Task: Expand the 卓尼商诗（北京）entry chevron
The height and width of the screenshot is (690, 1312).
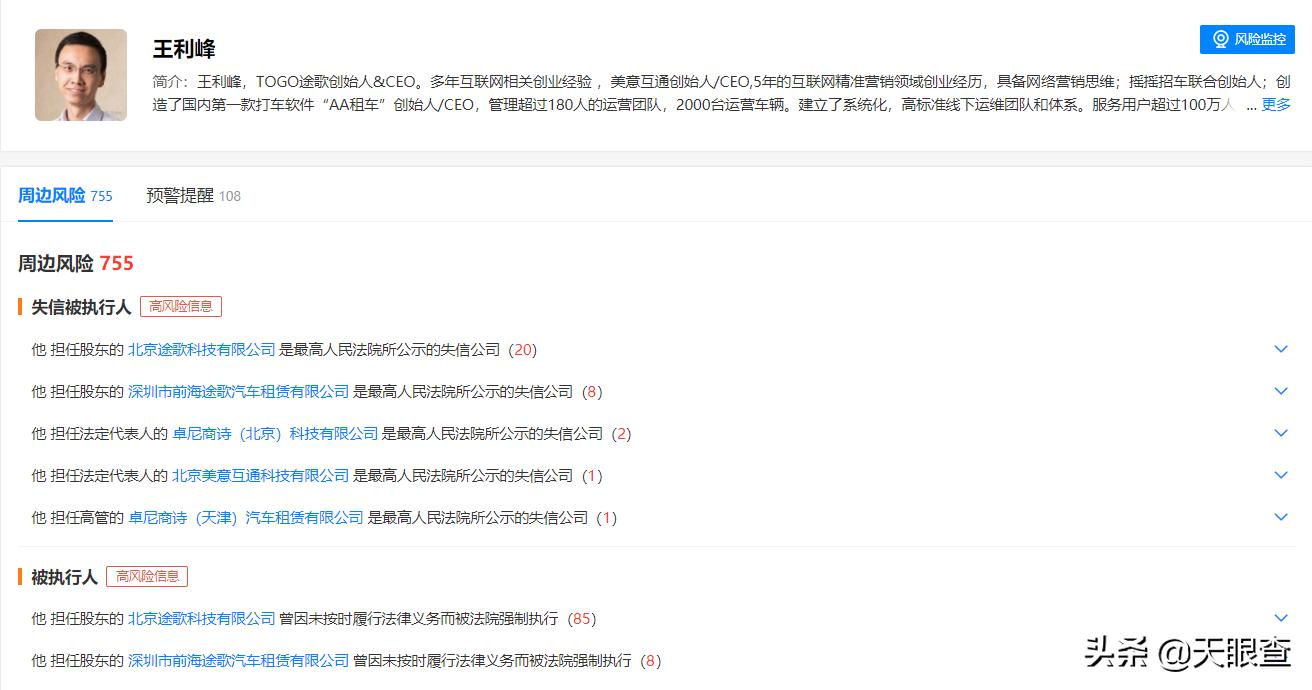Action: [x=1281, y=433]
